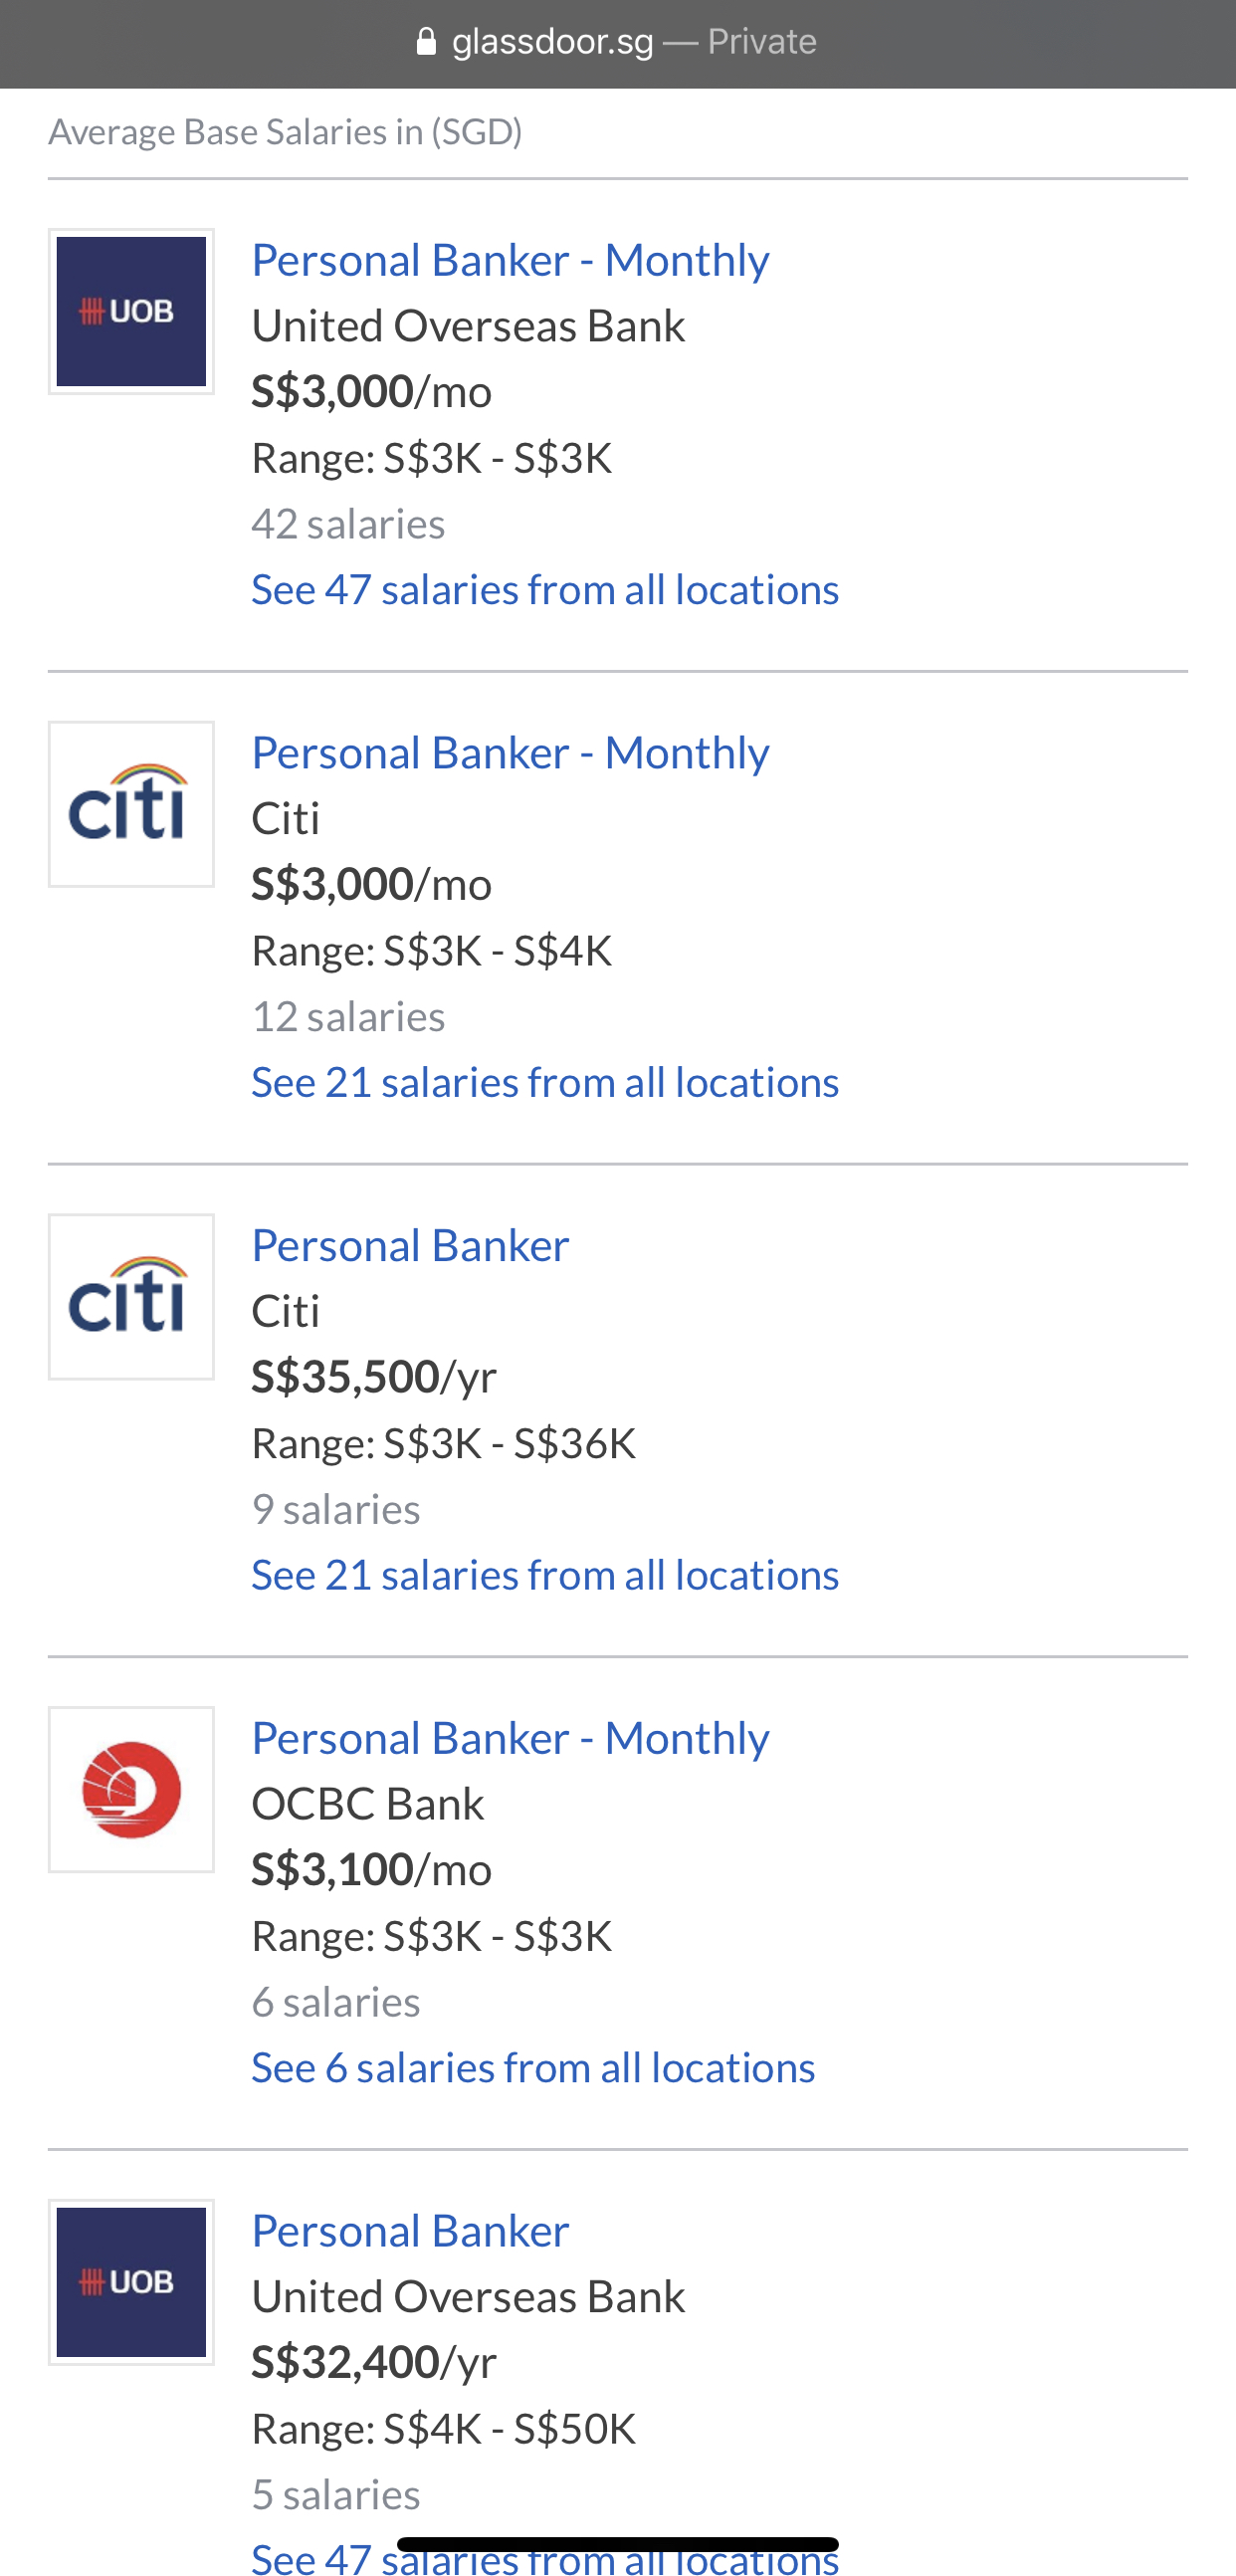
Task: Tap the home indicator bar at bottom
Action: point(617,2544)
